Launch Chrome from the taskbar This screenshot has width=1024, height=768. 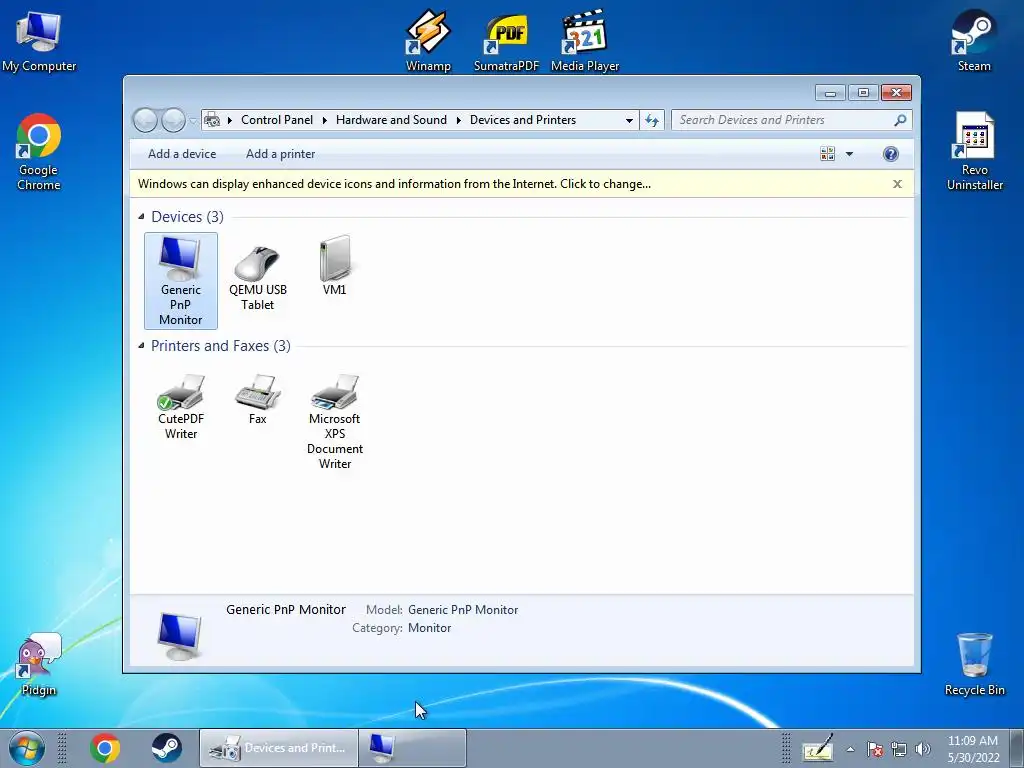click(105, 748)
